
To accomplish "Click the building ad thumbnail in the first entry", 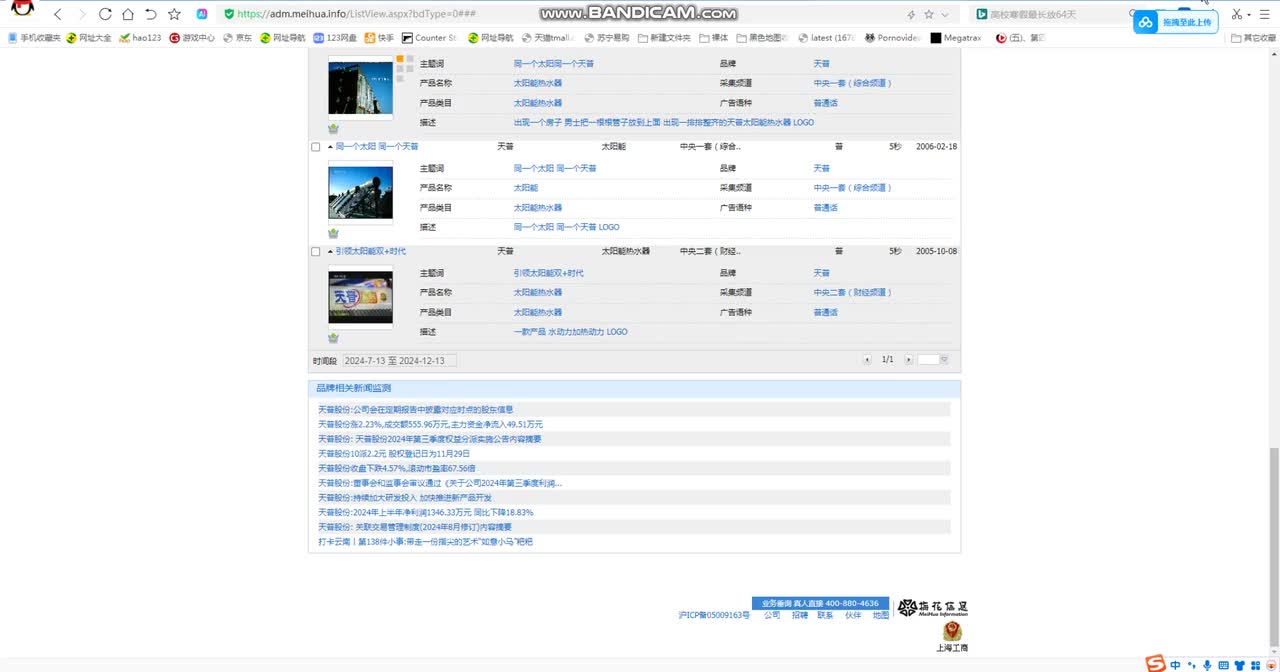I will pos(361,88).
